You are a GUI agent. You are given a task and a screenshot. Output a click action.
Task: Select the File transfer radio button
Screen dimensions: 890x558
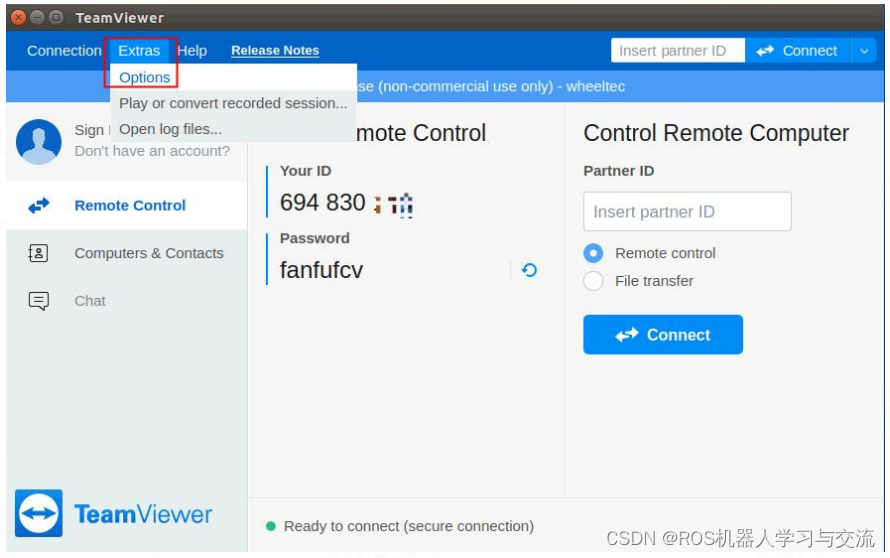pyautogui.click(x=593, y=281)
